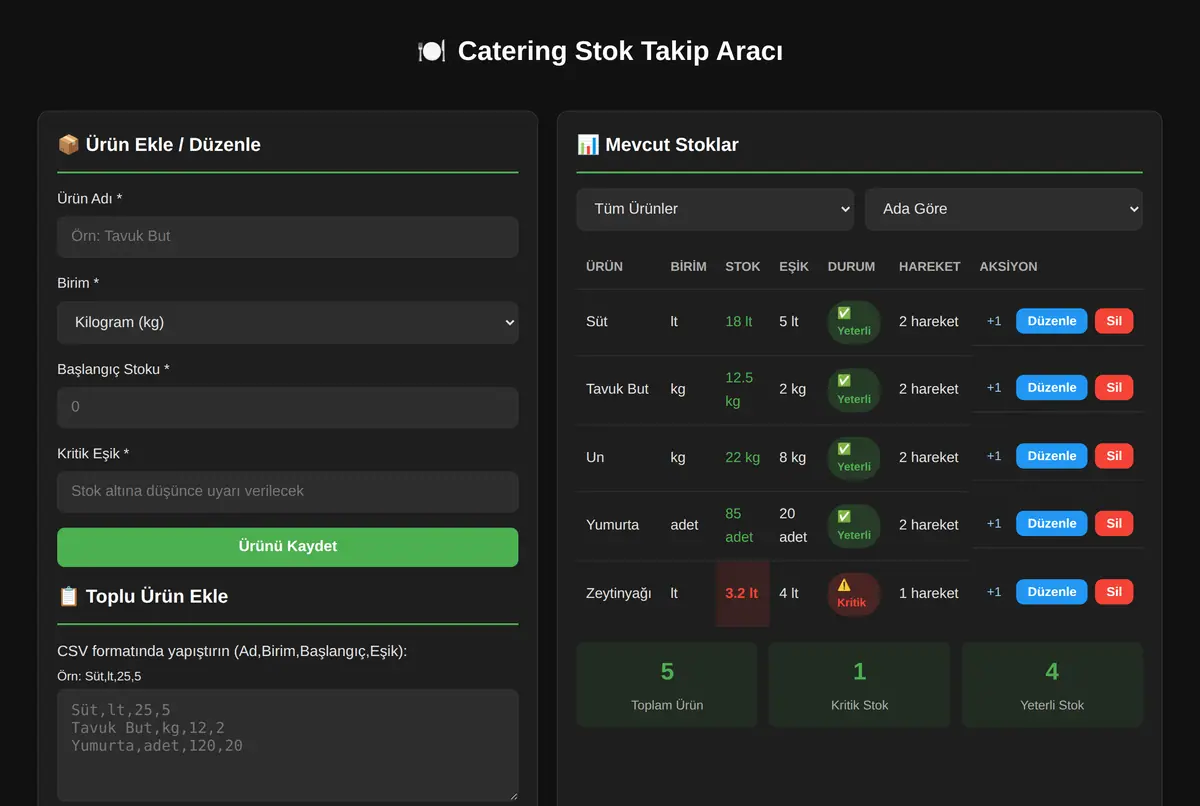Click +1 in the Yumurta row
Screen dimensions: 1200x806
coord(994,524)
